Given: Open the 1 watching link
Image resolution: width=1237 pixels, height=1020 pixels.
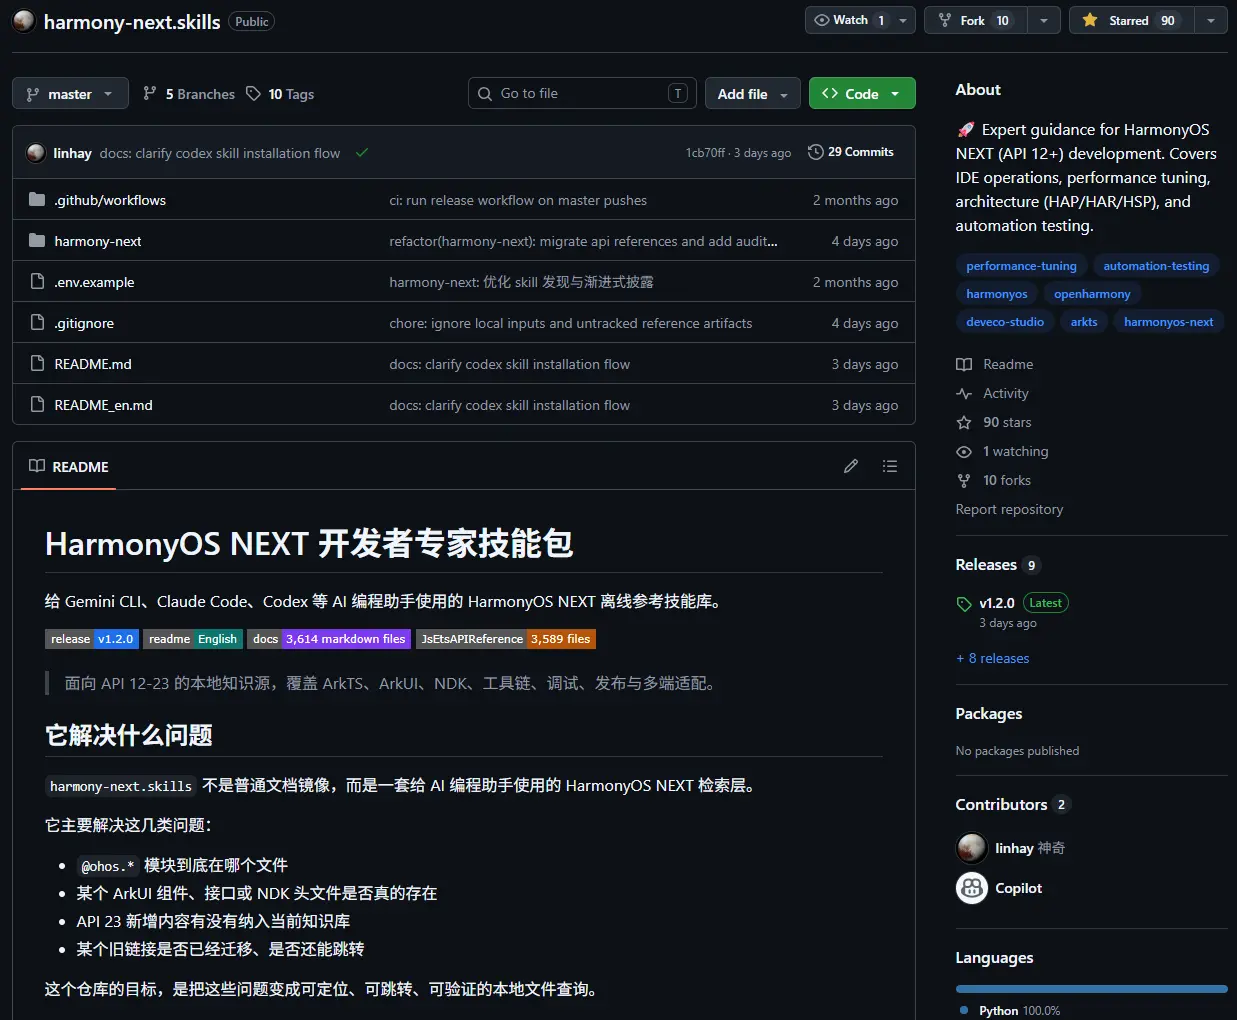Looking at the screenshot, I should 1002,451.
